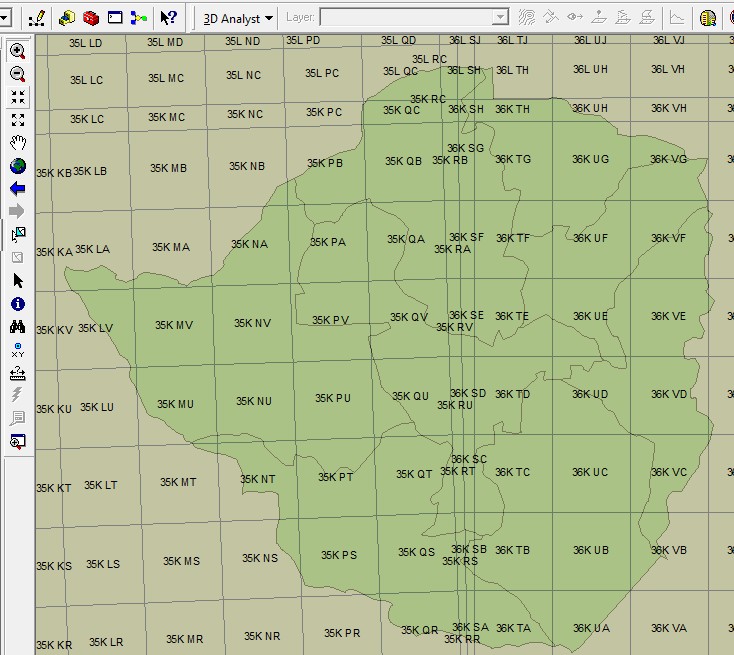
Task: Show the red ArcToolbox window
Action: coord(91,18)
